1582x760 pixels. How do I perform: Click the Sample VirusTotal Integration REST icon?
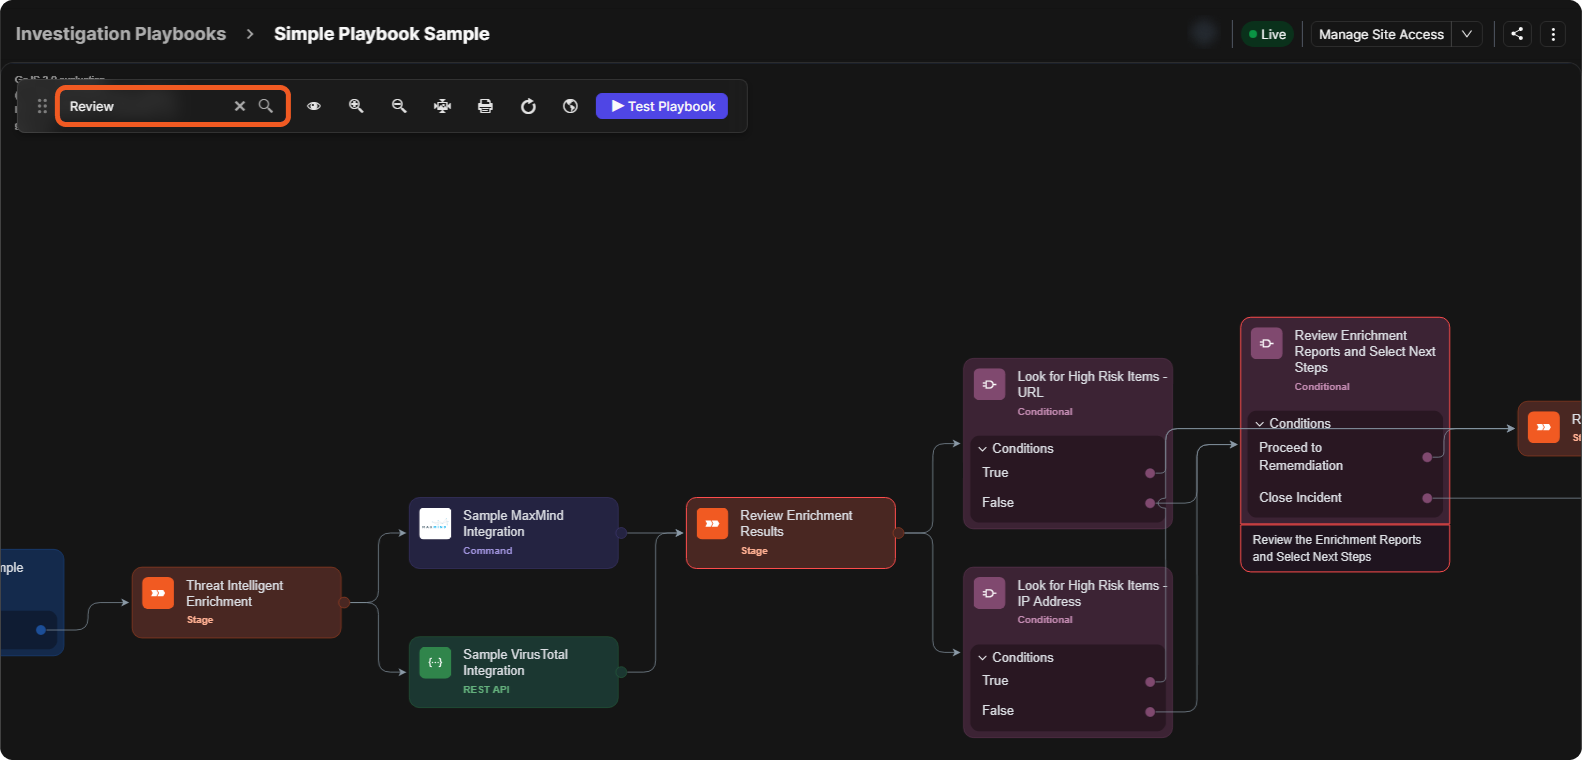(x=435, y=662)
